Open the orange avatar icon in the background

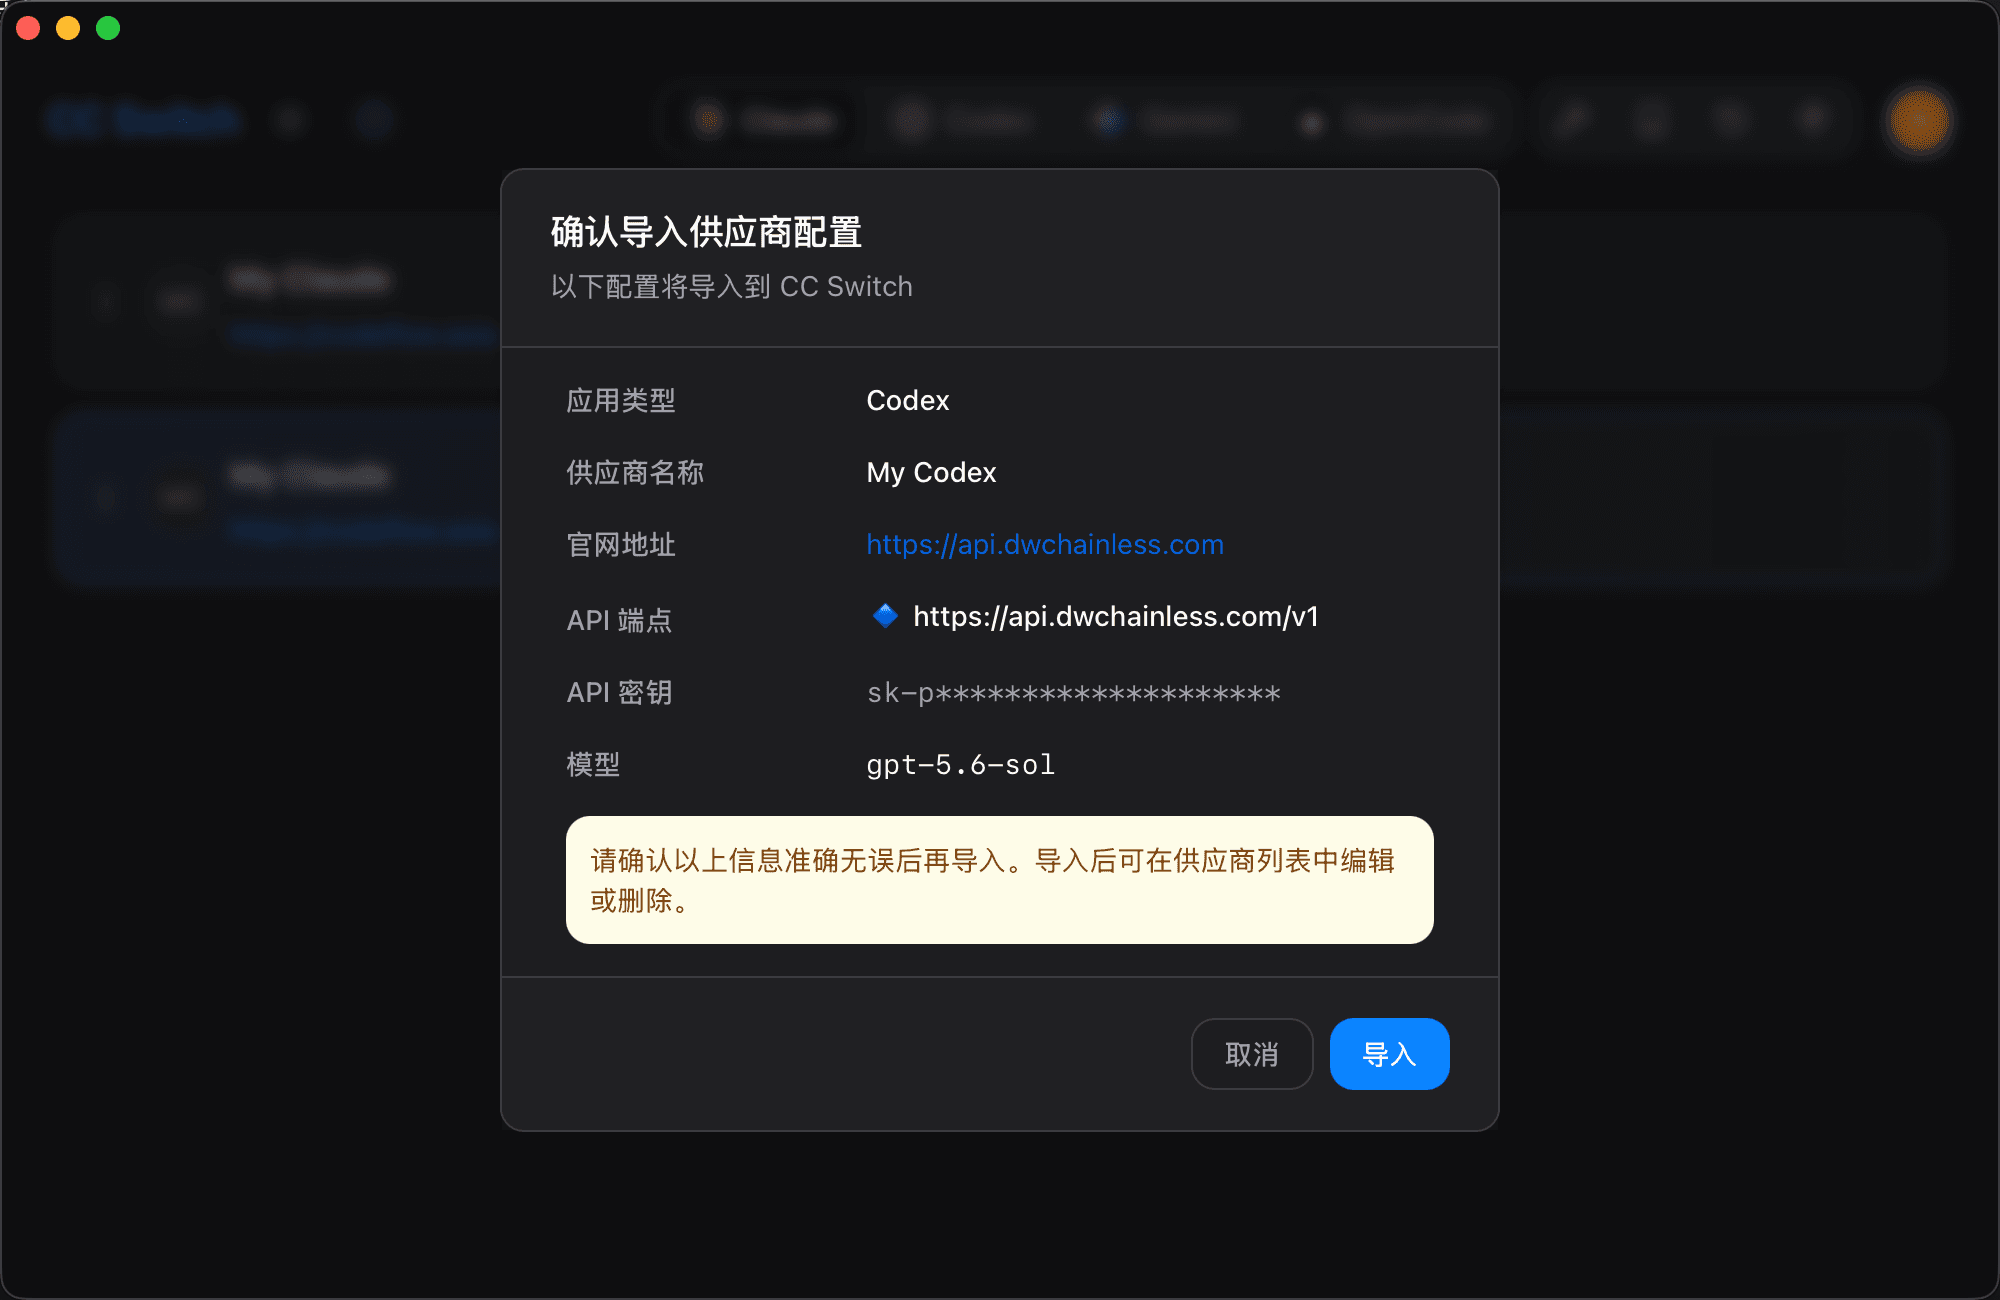(1919, 121)
